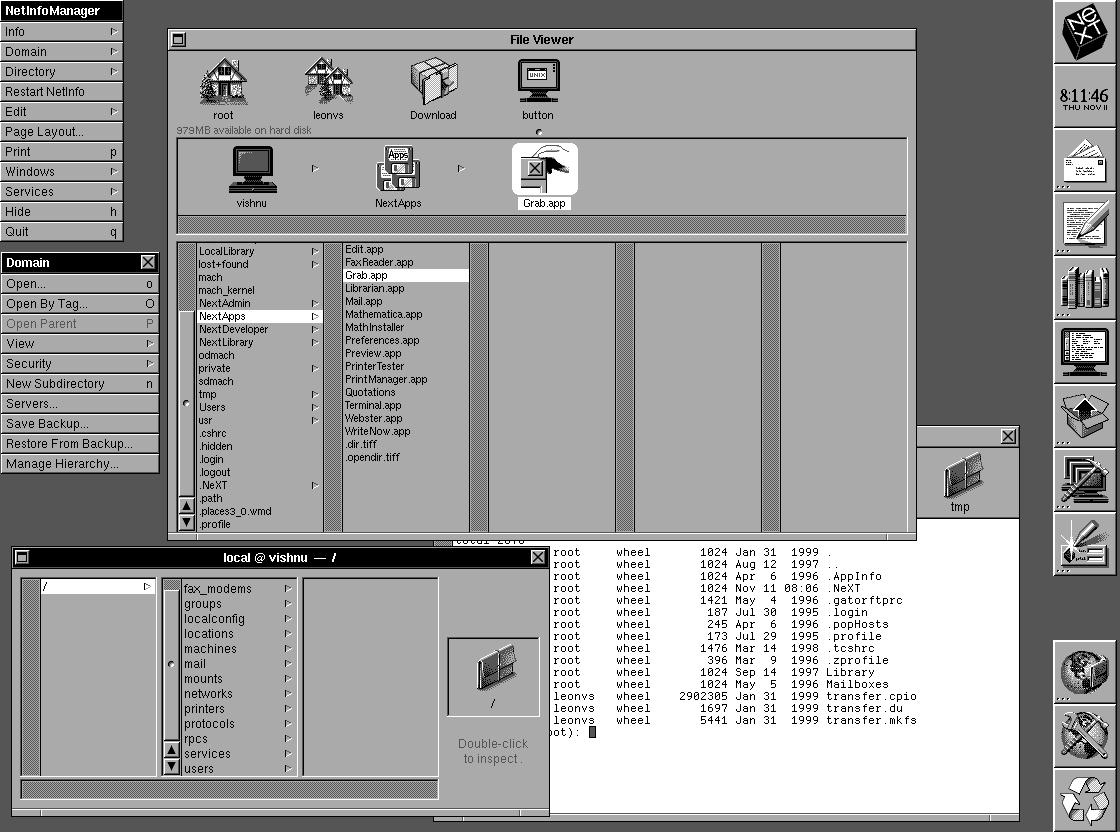Select the Download box icon on shelf
The height and width of the screenshot is (832, 1120).
tap(433, 82)
